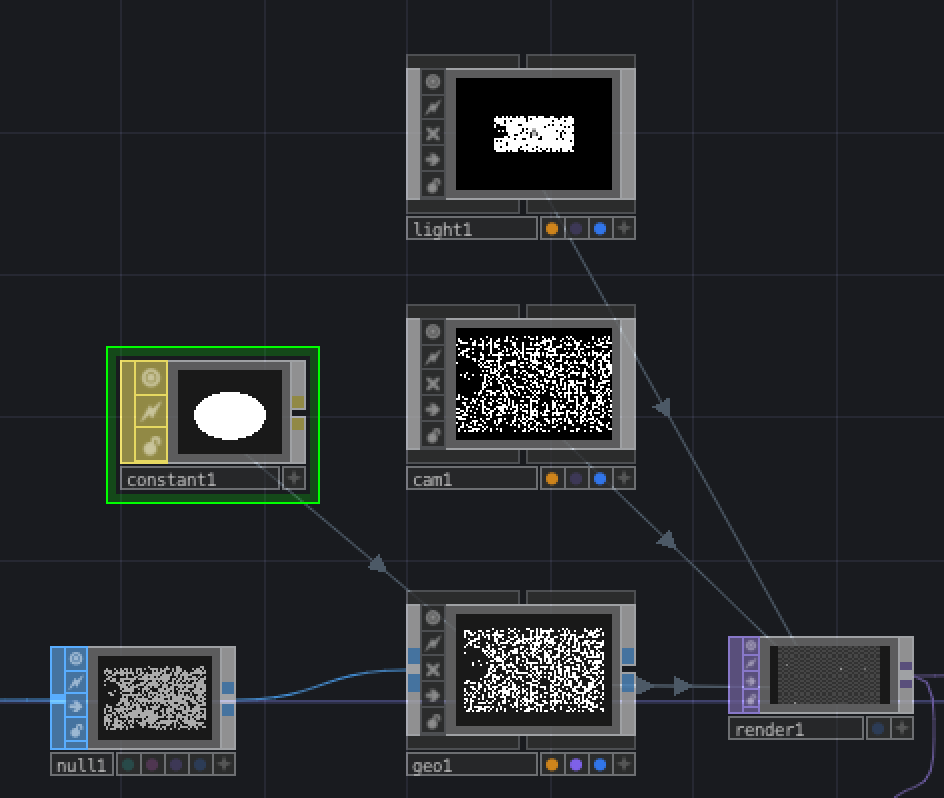Click the plus button beside cam1 name
The height and width of the screenshot is (798, 944).
click(624, 479)
